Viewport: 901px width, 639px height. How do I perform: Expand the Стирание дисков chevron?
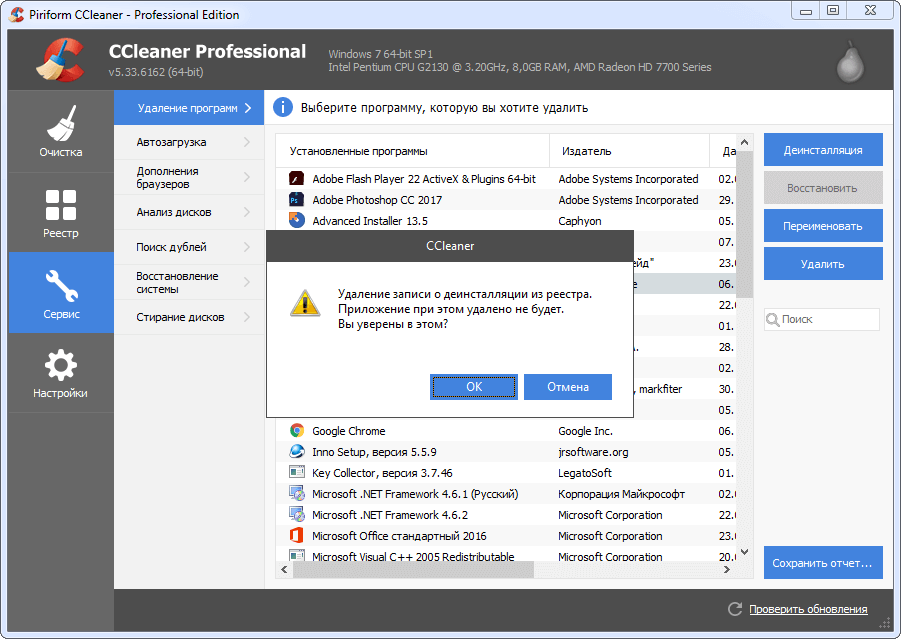click(246, 317)
